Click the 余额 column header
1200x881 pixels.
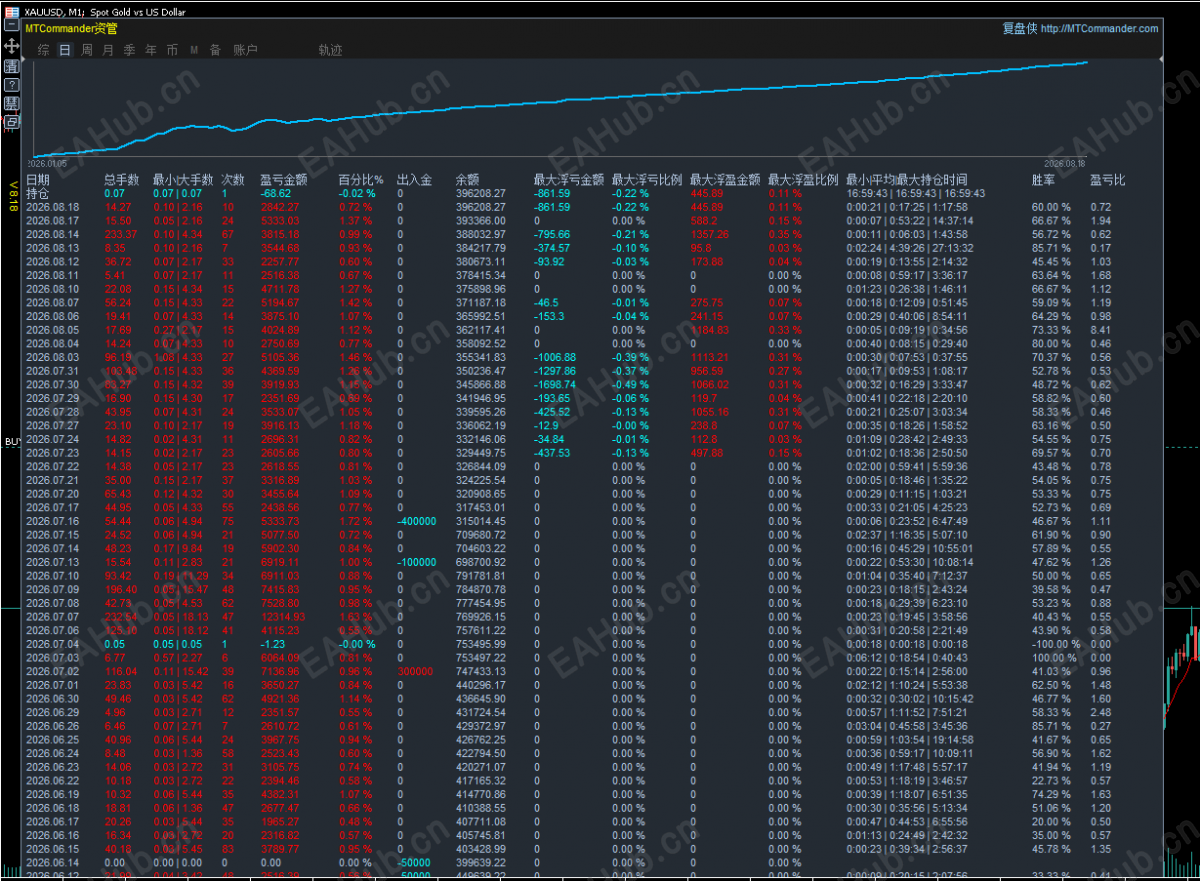coord(467,180)
